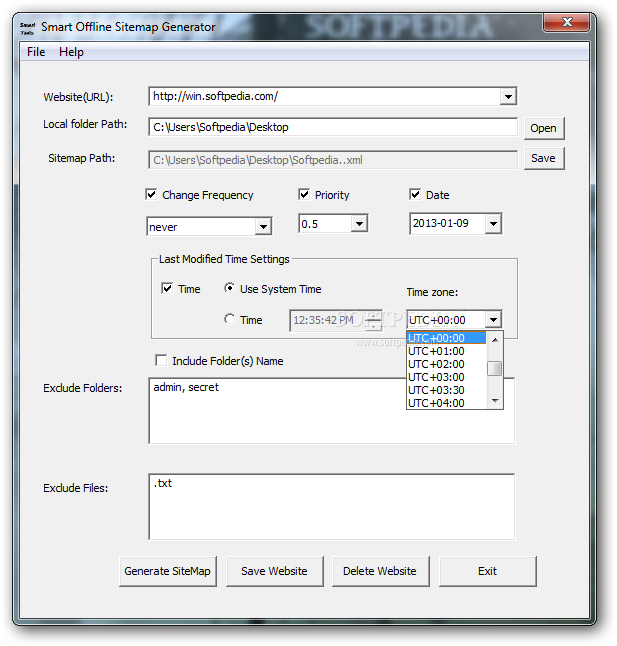
Task: Click the Generate SiteMap button
Action: pos(168,571)
